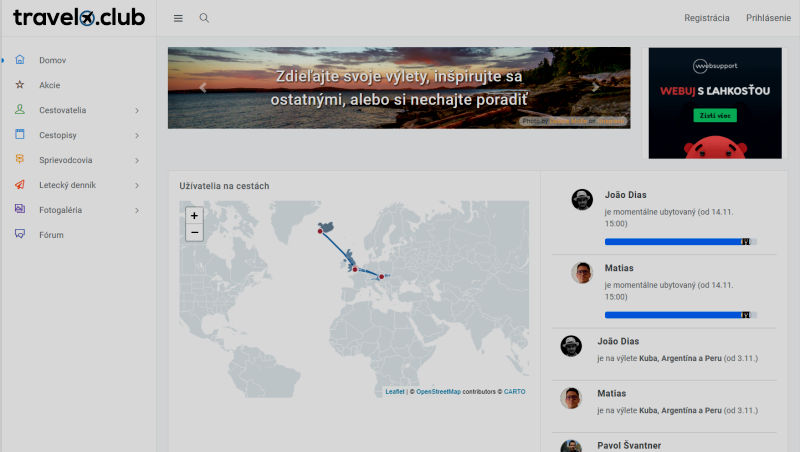Image resolution: width=800 pixels, height=452 pixels.
Task: Click Užívatelia na cestách heading
Action: point(224,186)
